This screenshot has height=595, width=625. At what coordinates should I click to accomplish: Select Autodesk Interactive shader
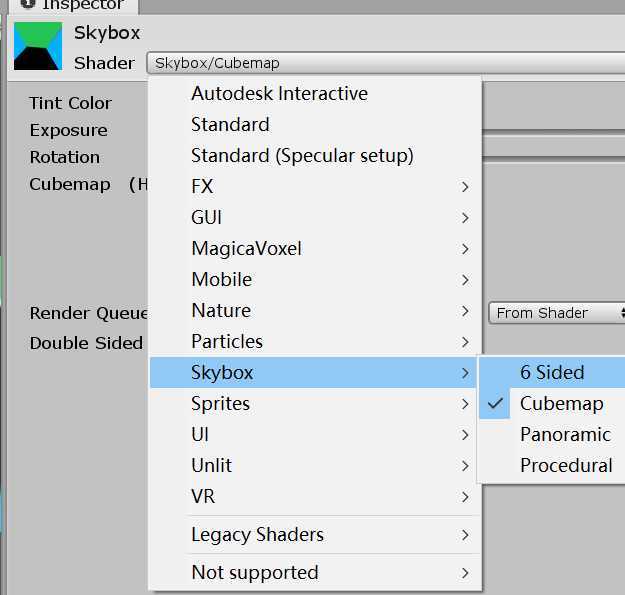279,94
